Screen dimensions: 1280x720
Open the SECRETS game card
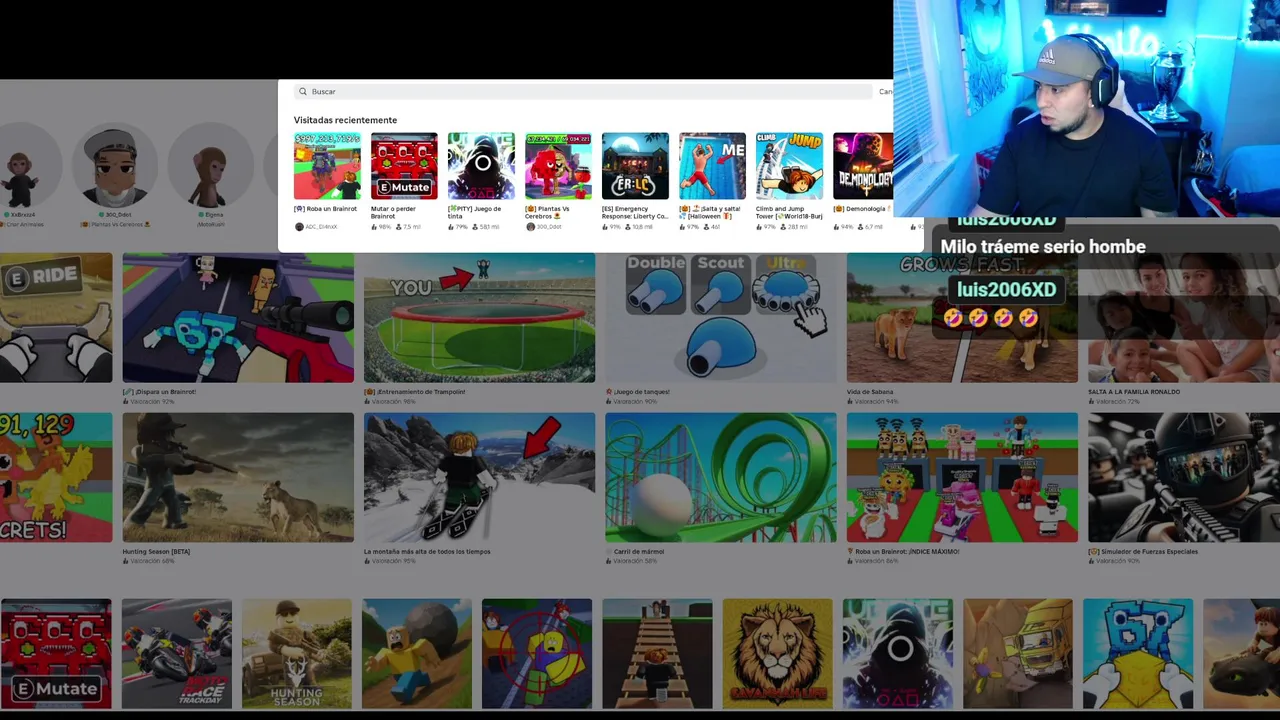pyautogui.click(x=56, y=478)
